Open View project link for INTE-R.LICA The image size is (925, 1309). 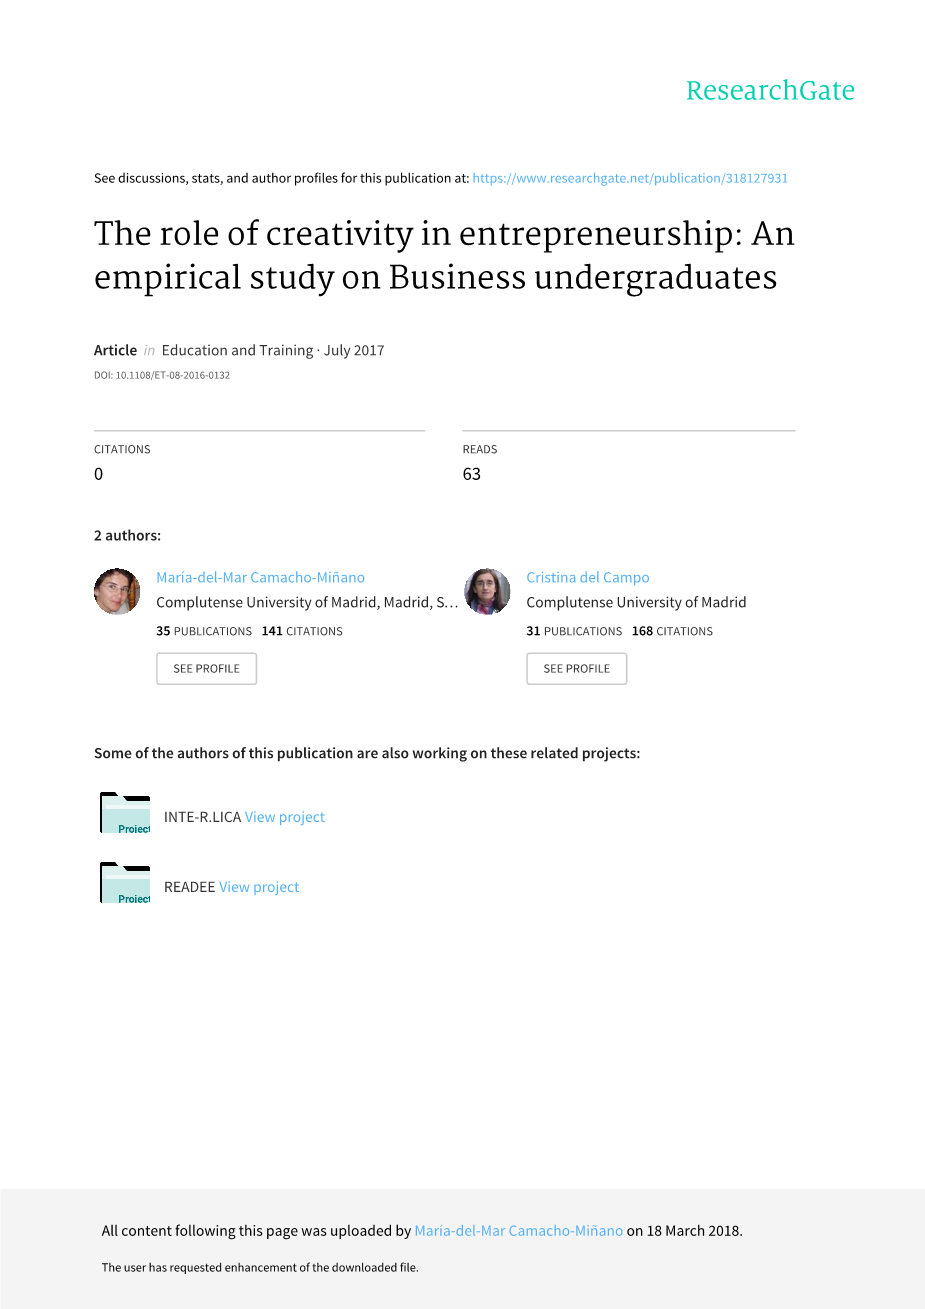coord(285,817)
